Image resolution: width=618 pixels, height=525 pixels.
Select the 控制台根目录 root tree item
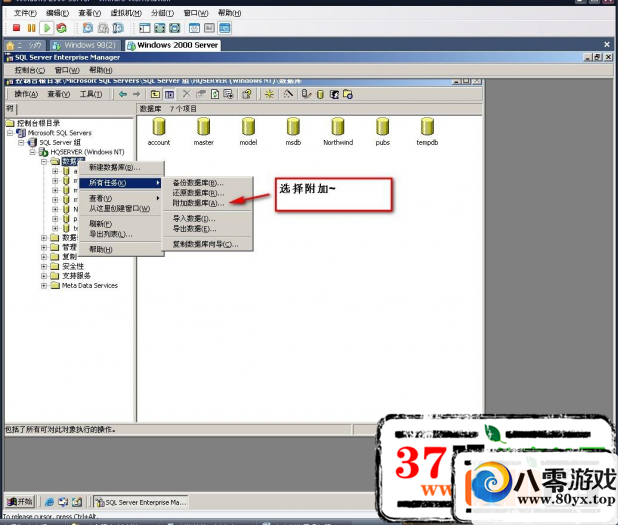(x=38, y=123)
